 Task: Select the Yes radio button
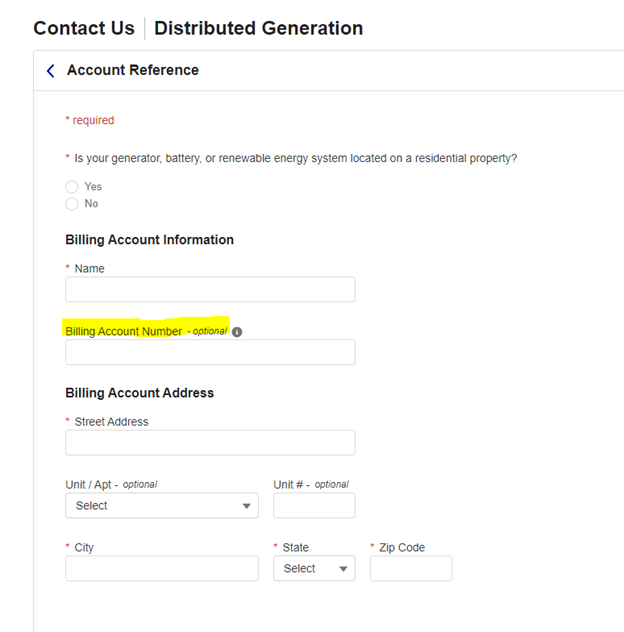tap(72, 187)
